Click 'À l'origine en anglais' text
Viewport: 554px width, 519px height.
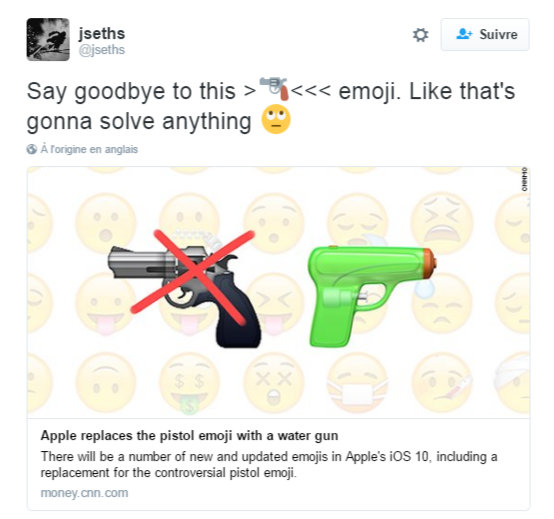pyautogui.click(x=89, y=149)
